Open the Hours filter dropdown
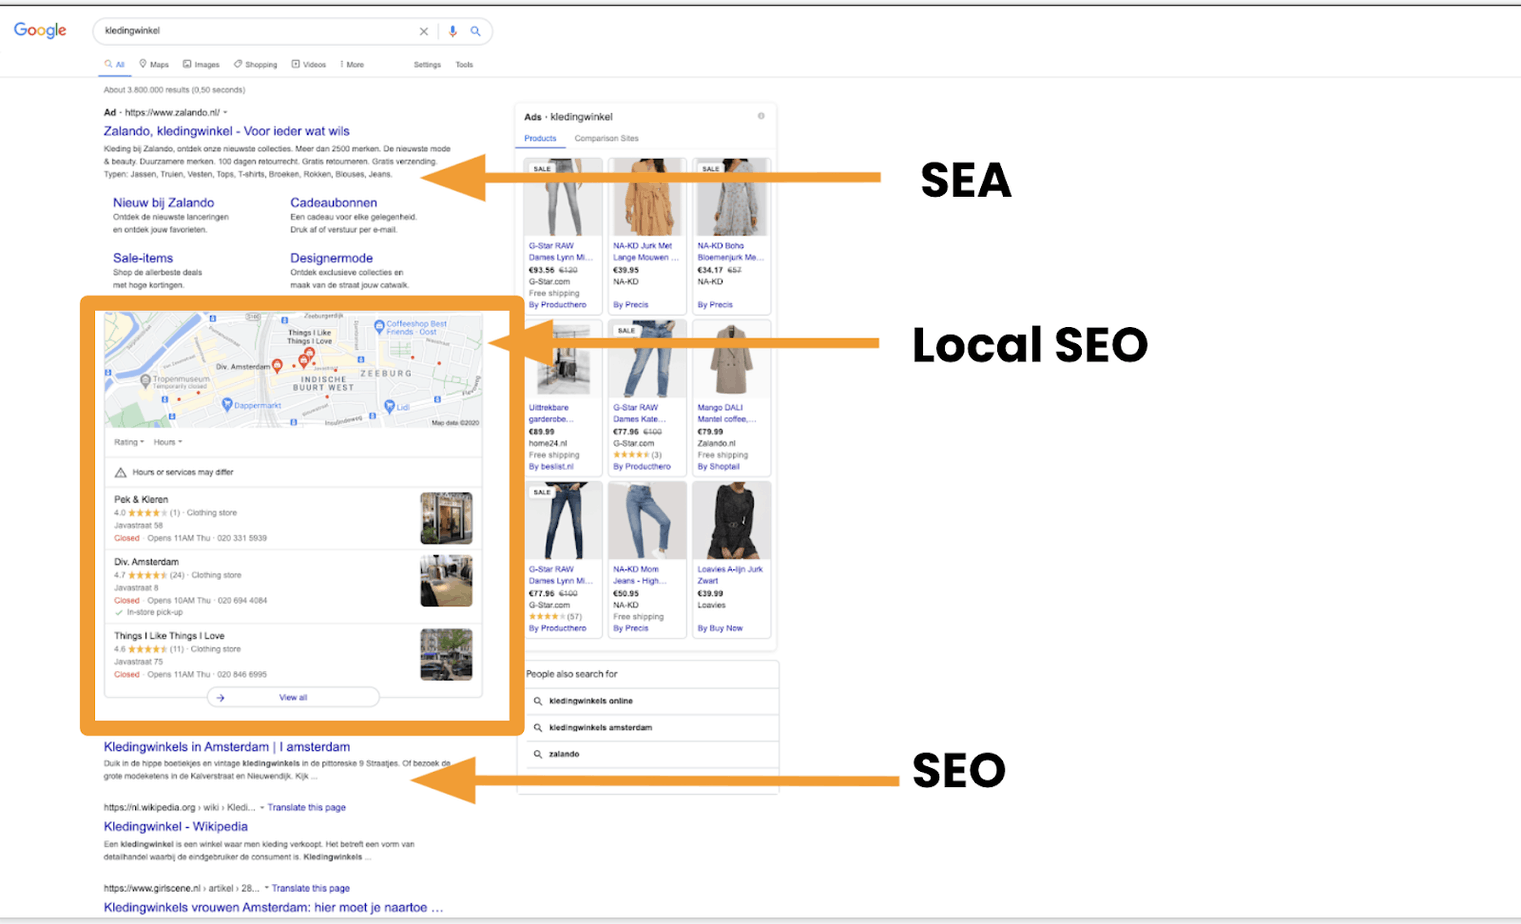 click(x=168, y=442)
